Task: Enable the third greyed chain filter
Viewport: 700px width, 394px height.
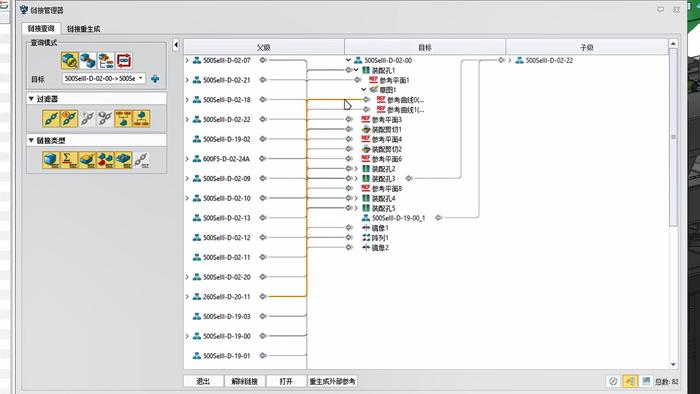Action: click(x=88, y=119)
